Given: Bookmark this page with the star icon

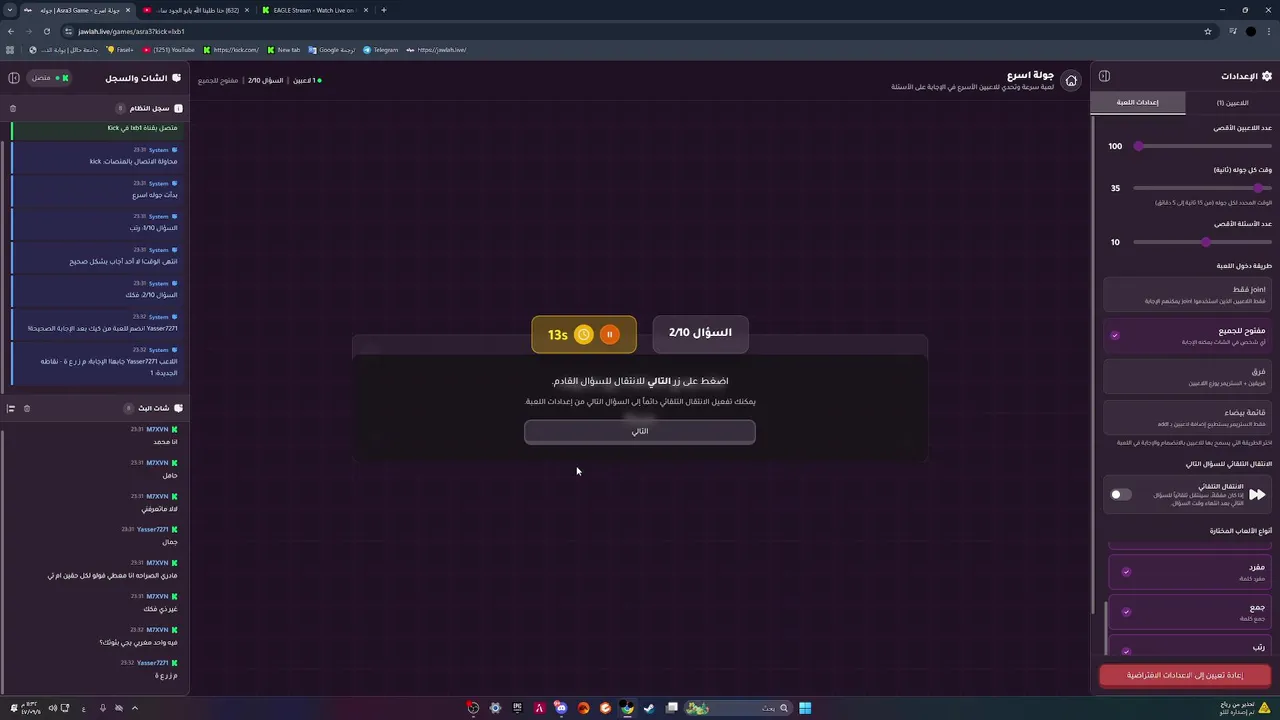Looking at the screenshot, I should [x=1207, y=31].
